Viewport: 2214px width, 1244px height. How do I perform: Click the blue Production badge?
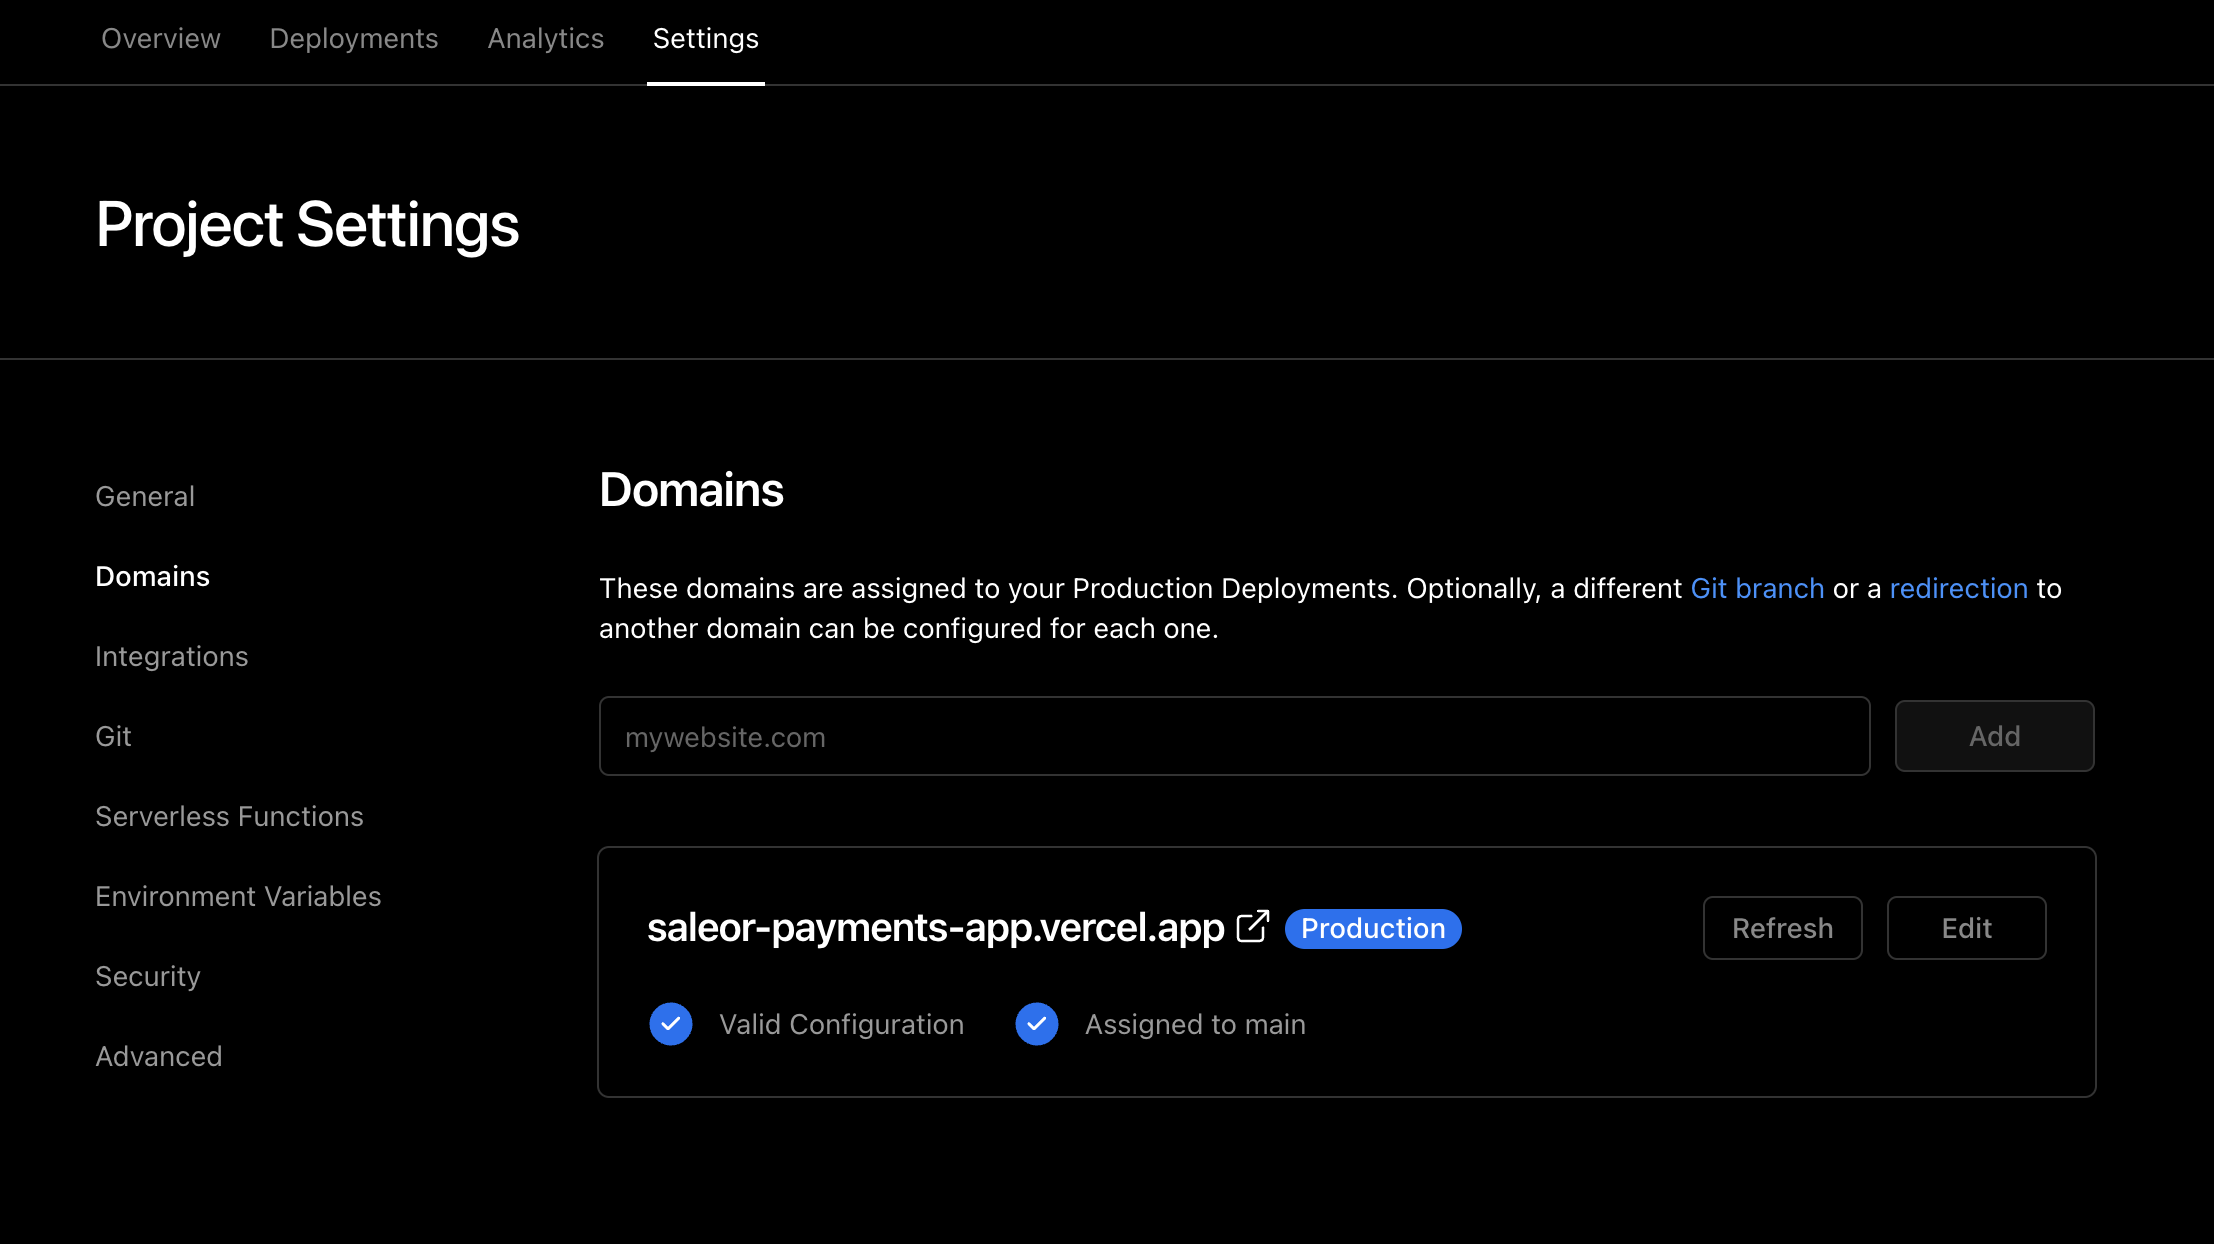(1372, 929)
